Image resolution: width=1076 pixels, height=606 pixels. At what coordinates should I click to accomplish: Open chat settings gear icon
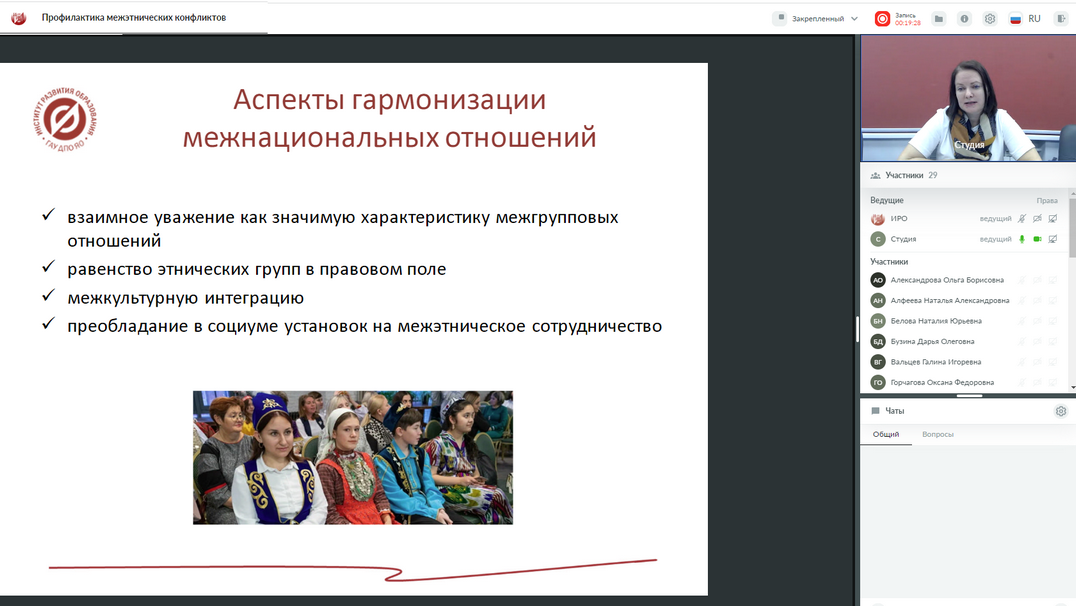pos(1061,411)
